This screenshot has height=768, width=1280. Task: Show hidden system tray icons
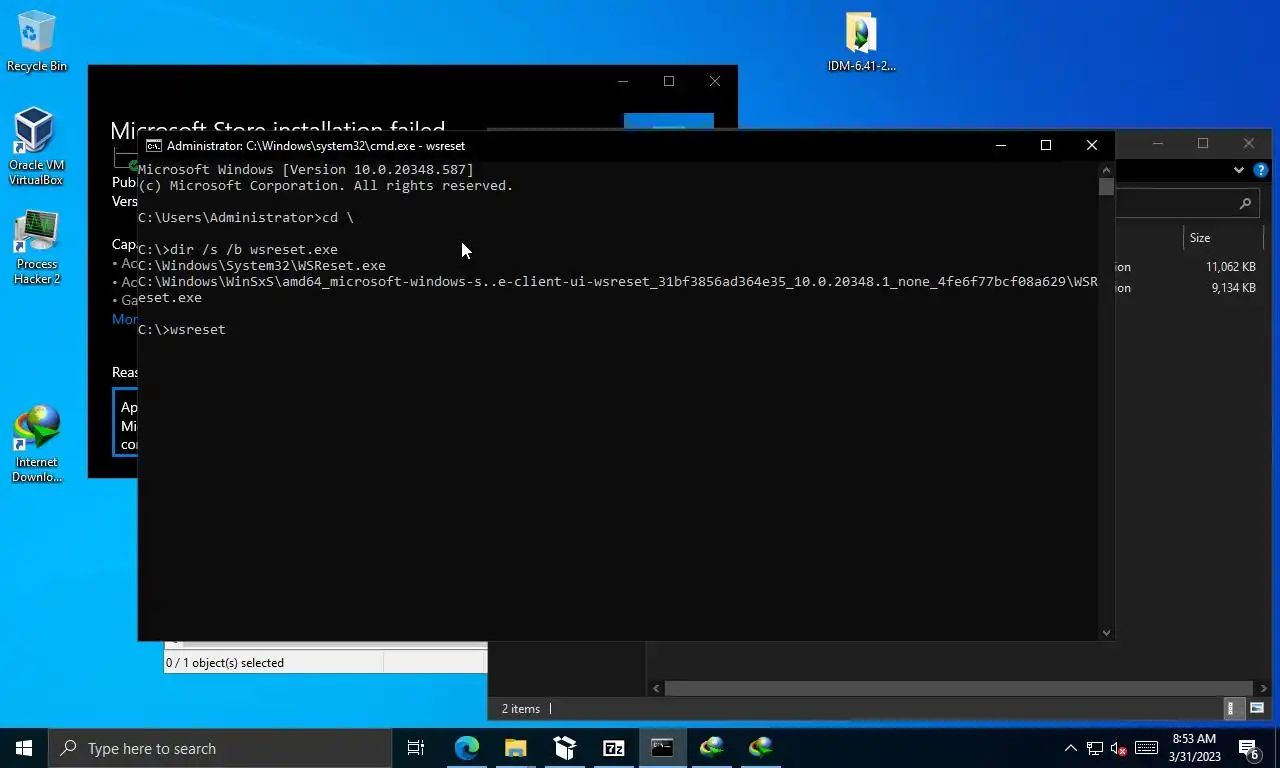pyautogui.click(x=1070, y=748)
